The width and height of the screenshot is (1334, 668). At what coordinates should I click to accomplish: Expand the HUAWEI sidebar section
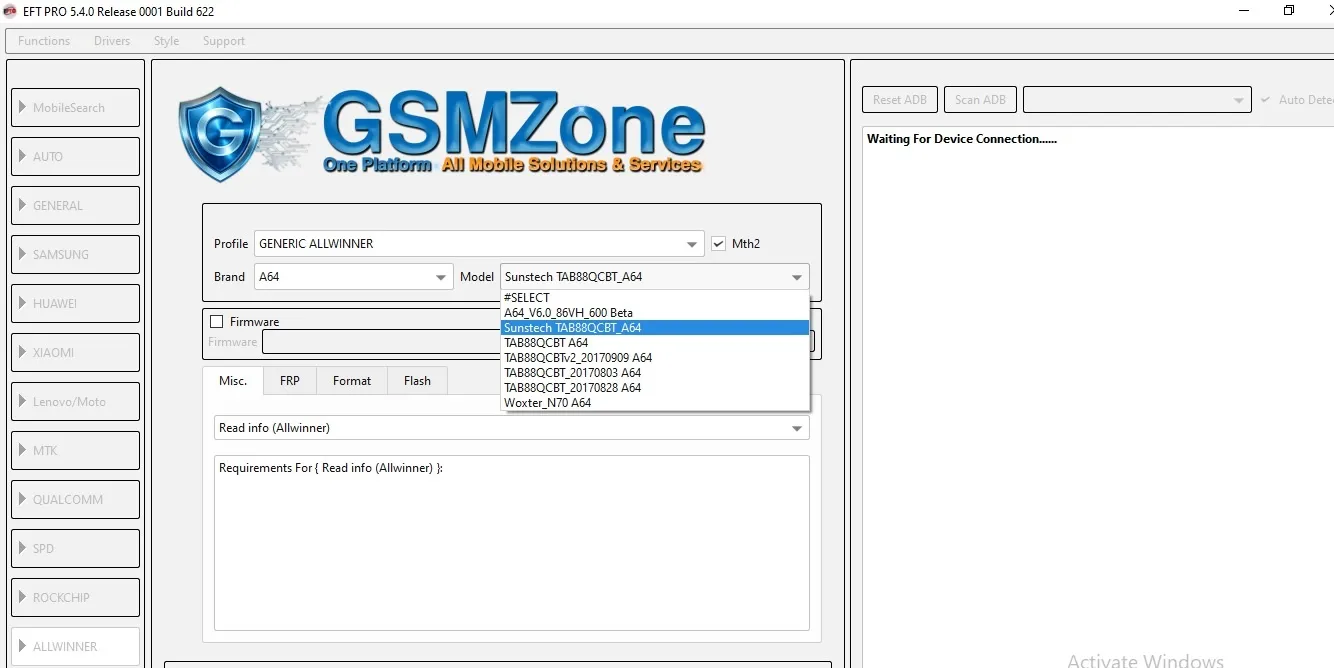click(75, 304)
